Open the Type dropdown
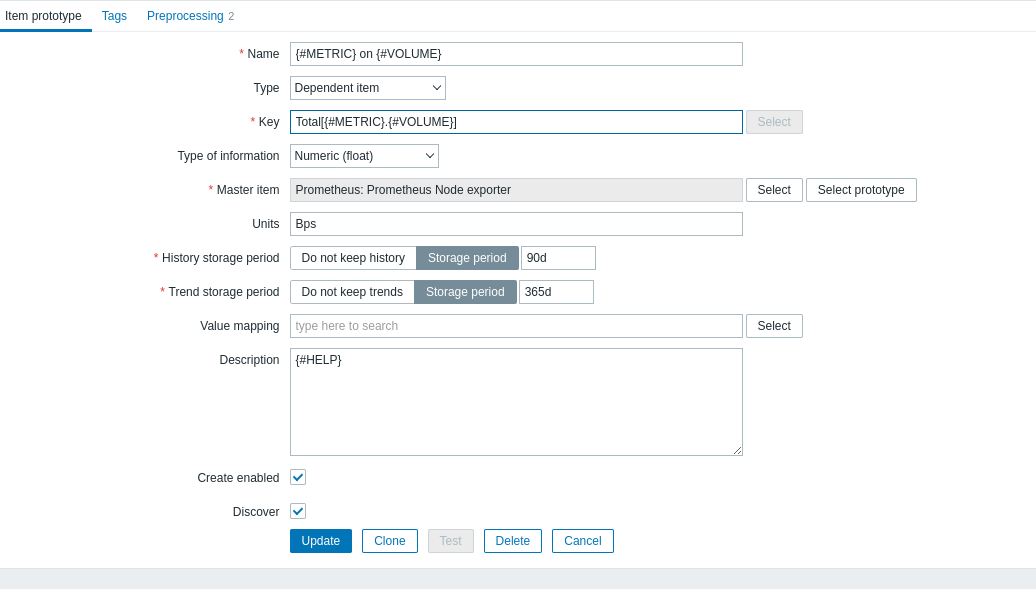1036x589 pixels. [x=367, y=88]
